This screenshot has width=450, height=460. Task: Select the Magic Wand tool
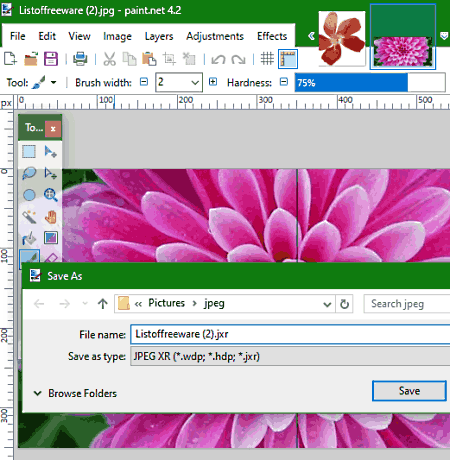pos(29,217)
